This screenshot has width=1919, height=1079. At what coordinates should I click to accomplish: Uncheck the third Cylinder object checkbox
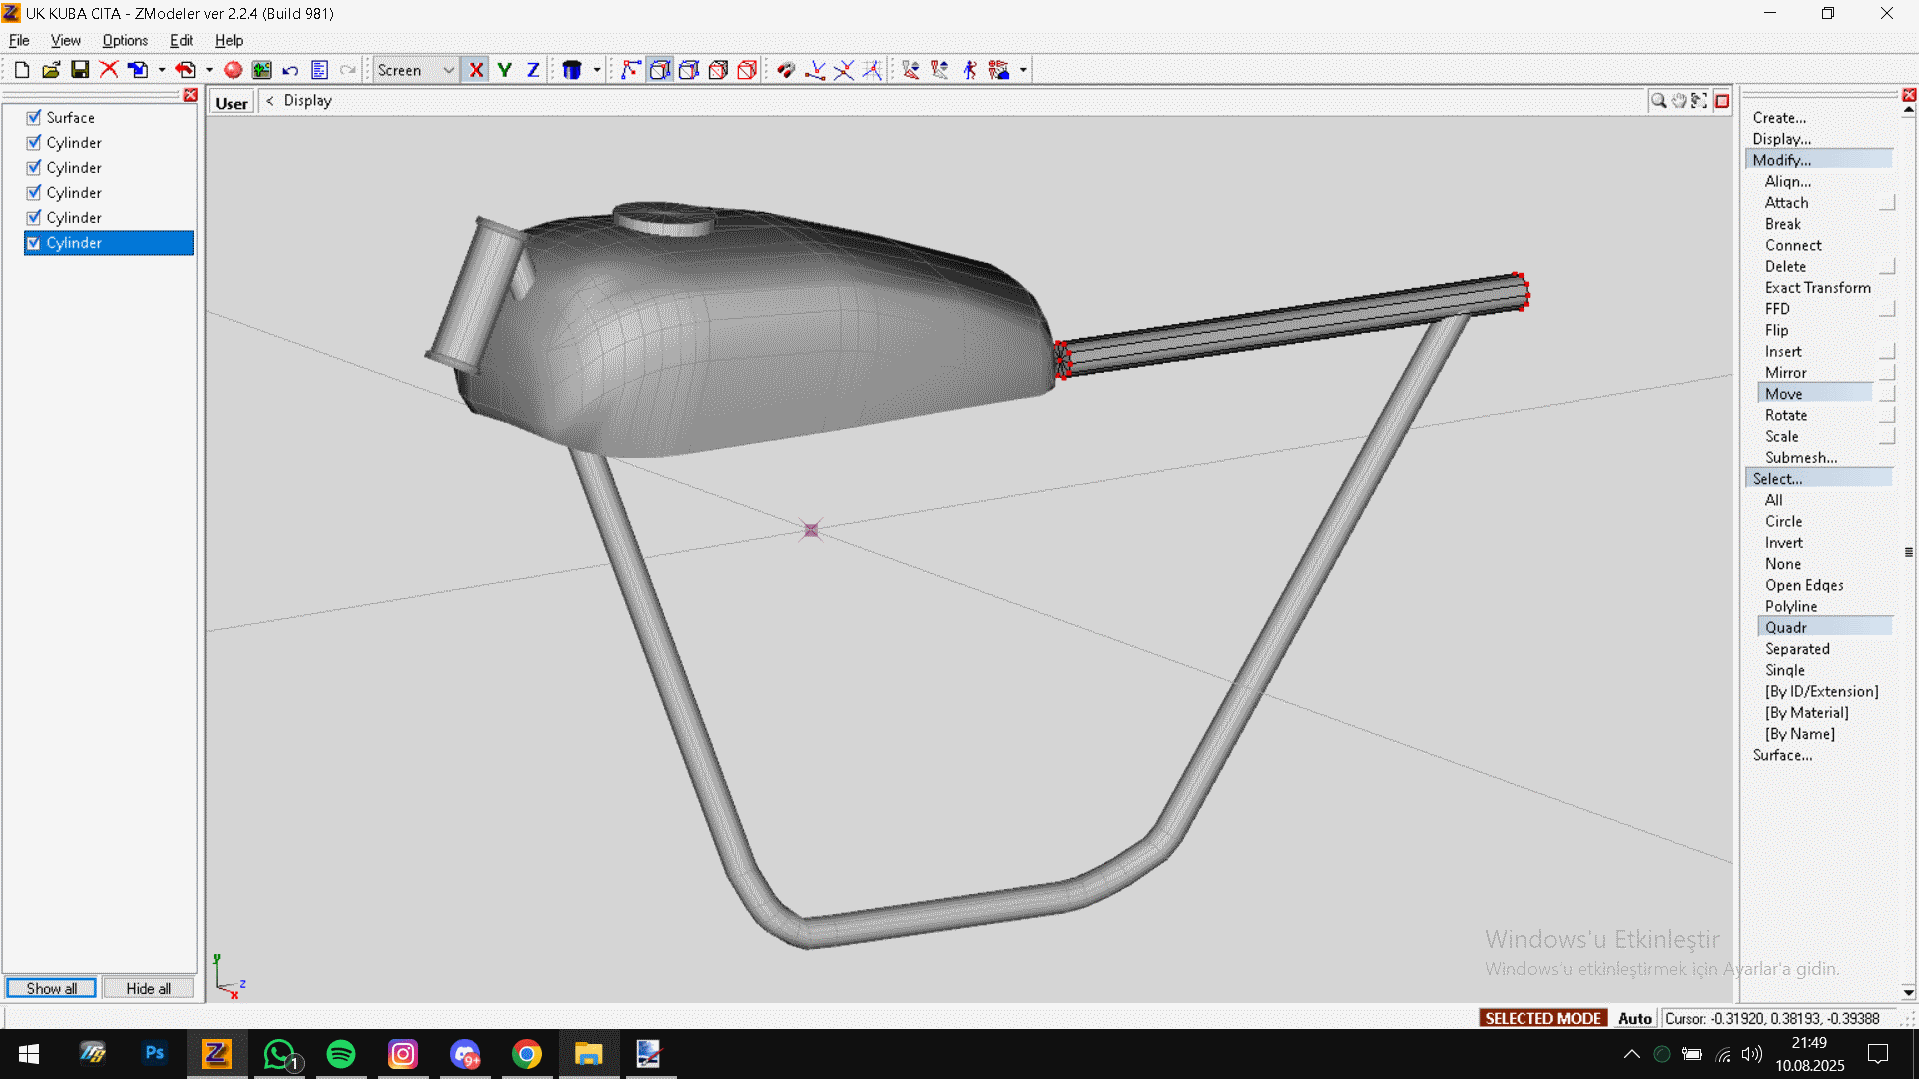point(34,193)
